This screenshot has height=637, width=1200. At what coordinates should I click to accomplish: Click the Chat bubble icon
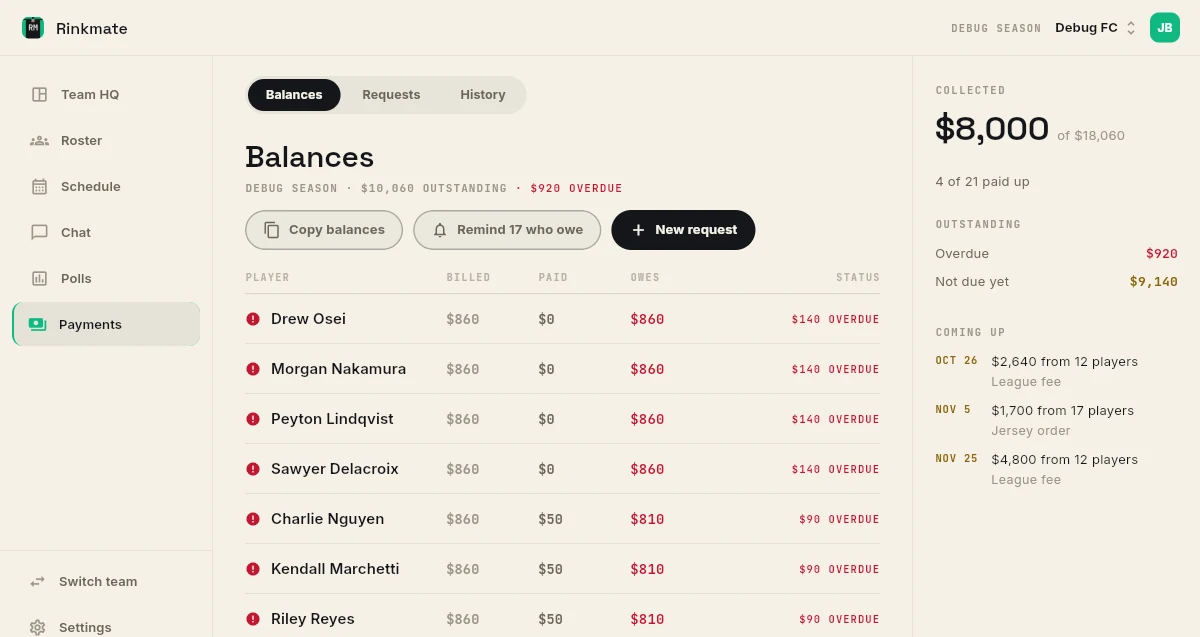[x=40, y=232]
